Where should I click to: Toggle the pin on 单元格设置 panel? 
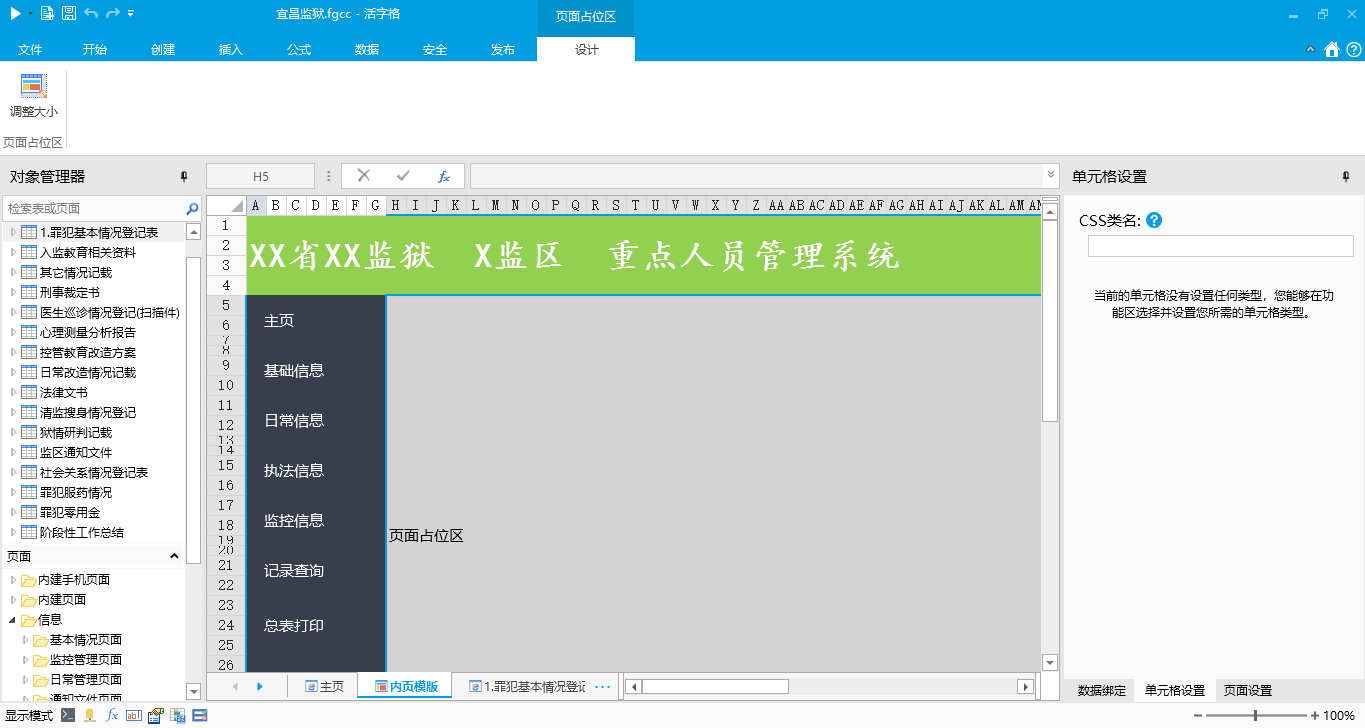click(x=1345, y=176)
